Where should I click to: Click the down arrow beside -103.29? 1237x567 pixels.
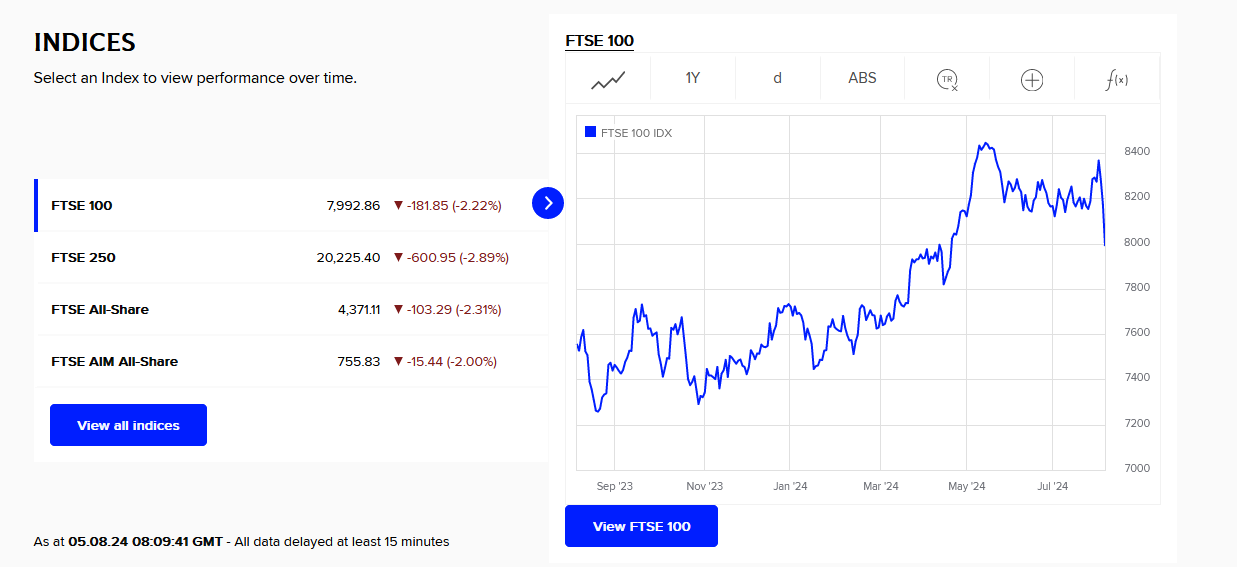tap(398, 309)
